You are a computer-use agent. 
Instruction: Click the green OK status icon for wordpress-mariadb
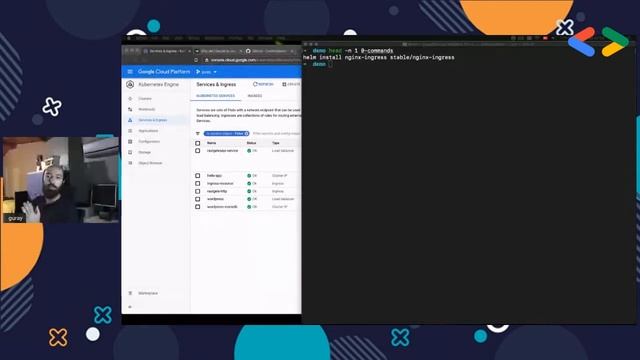[249, 207]
